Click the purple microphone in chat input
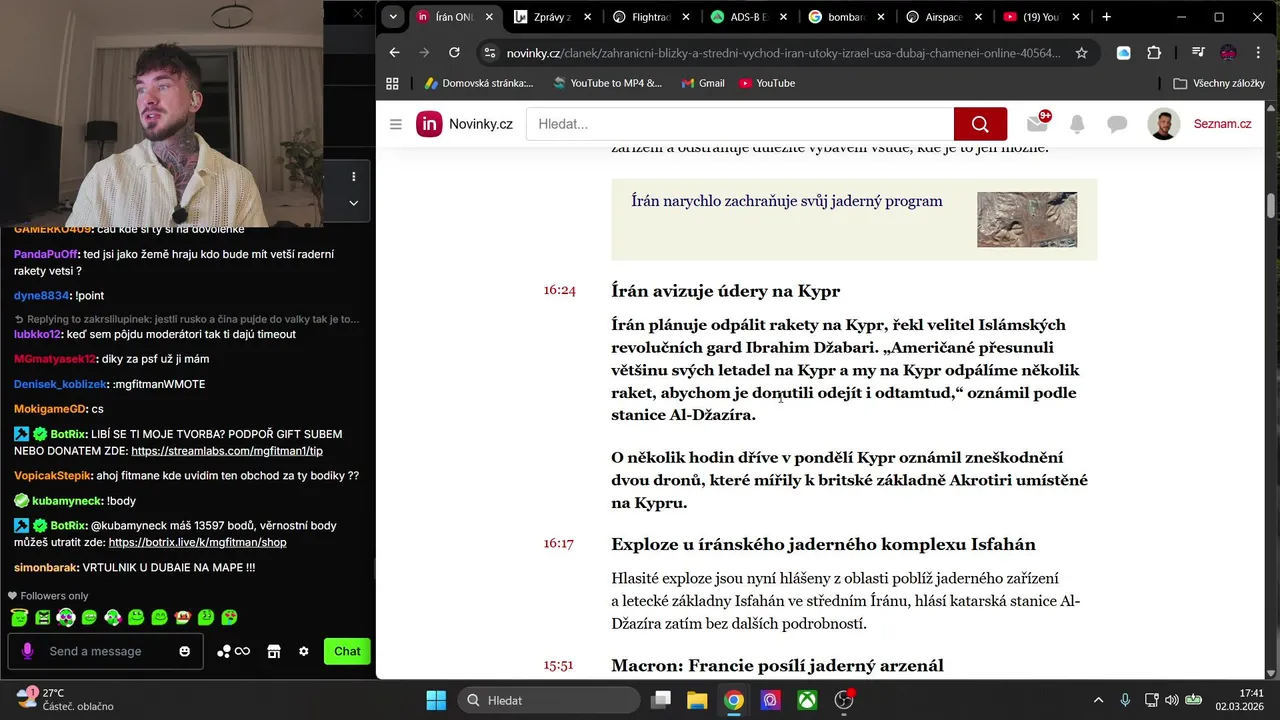Viewport: 1280px width, 720px height. tap(27, 651)
